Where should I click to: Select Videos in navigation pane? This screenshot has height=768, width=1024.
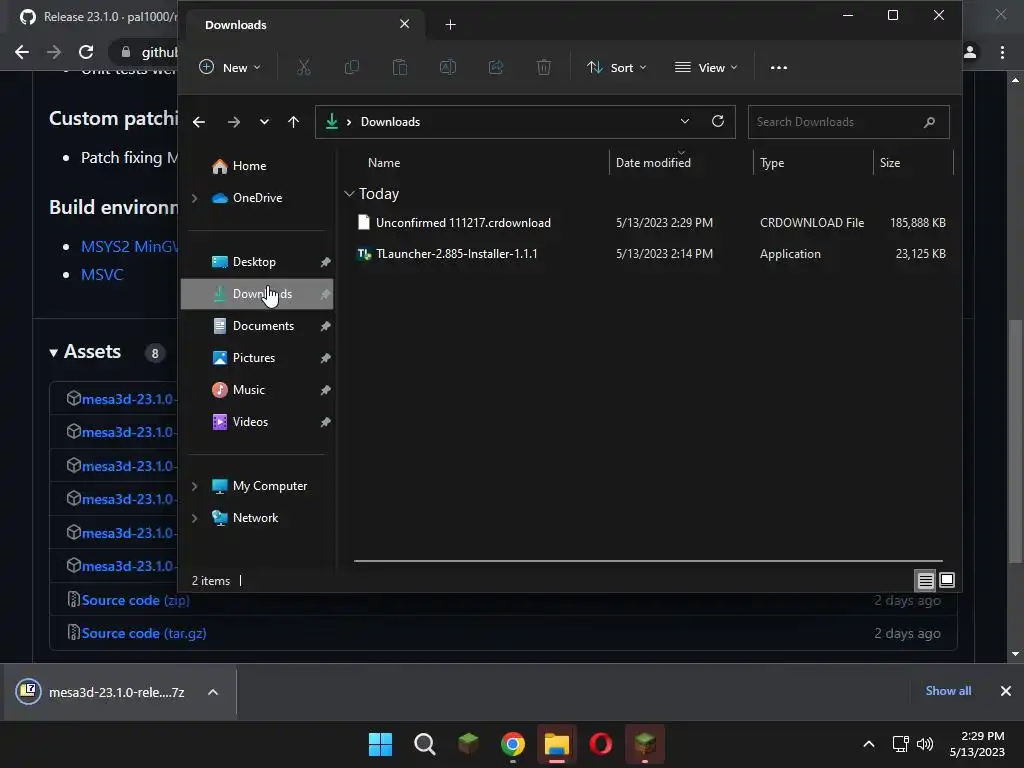point(257,422)
